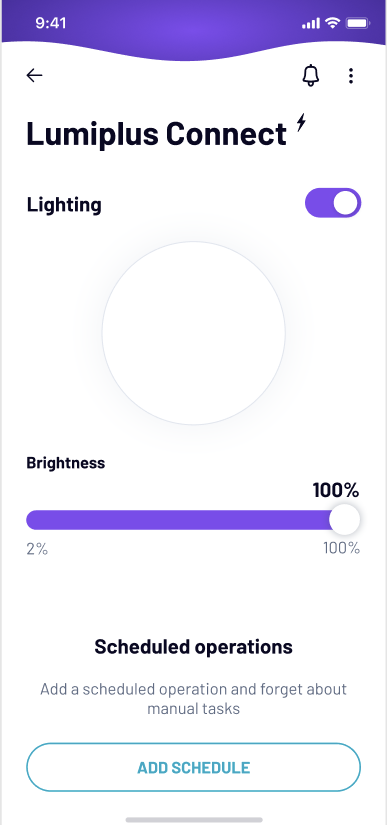The image size is (387, 825).
Task: Tap the 100% maximum label under slider
Action: tap(342, 548)
